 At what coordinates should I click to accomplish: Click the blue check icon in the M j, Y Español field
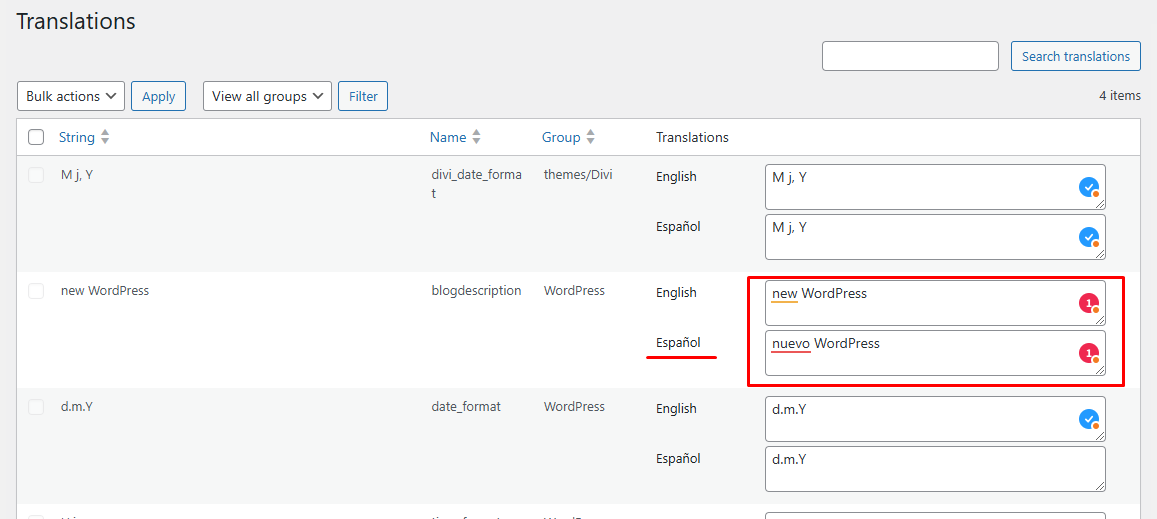1089,238
